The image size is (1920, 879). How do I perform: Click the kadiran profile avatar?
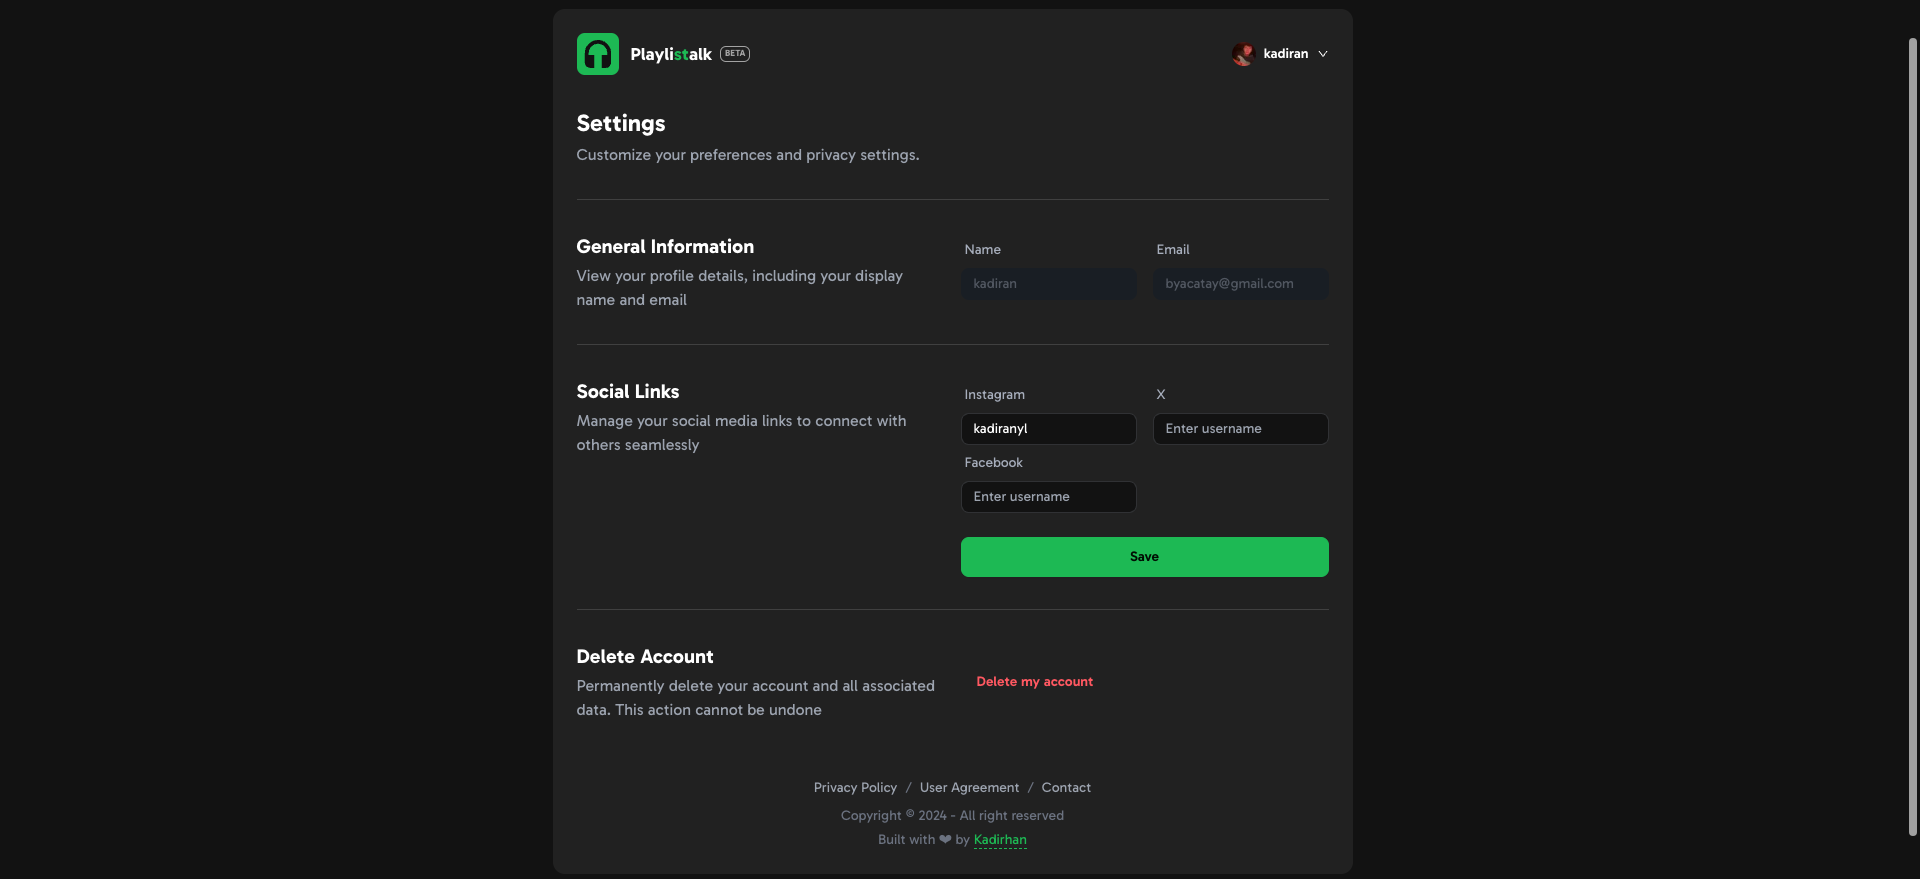pos(1243,54)
